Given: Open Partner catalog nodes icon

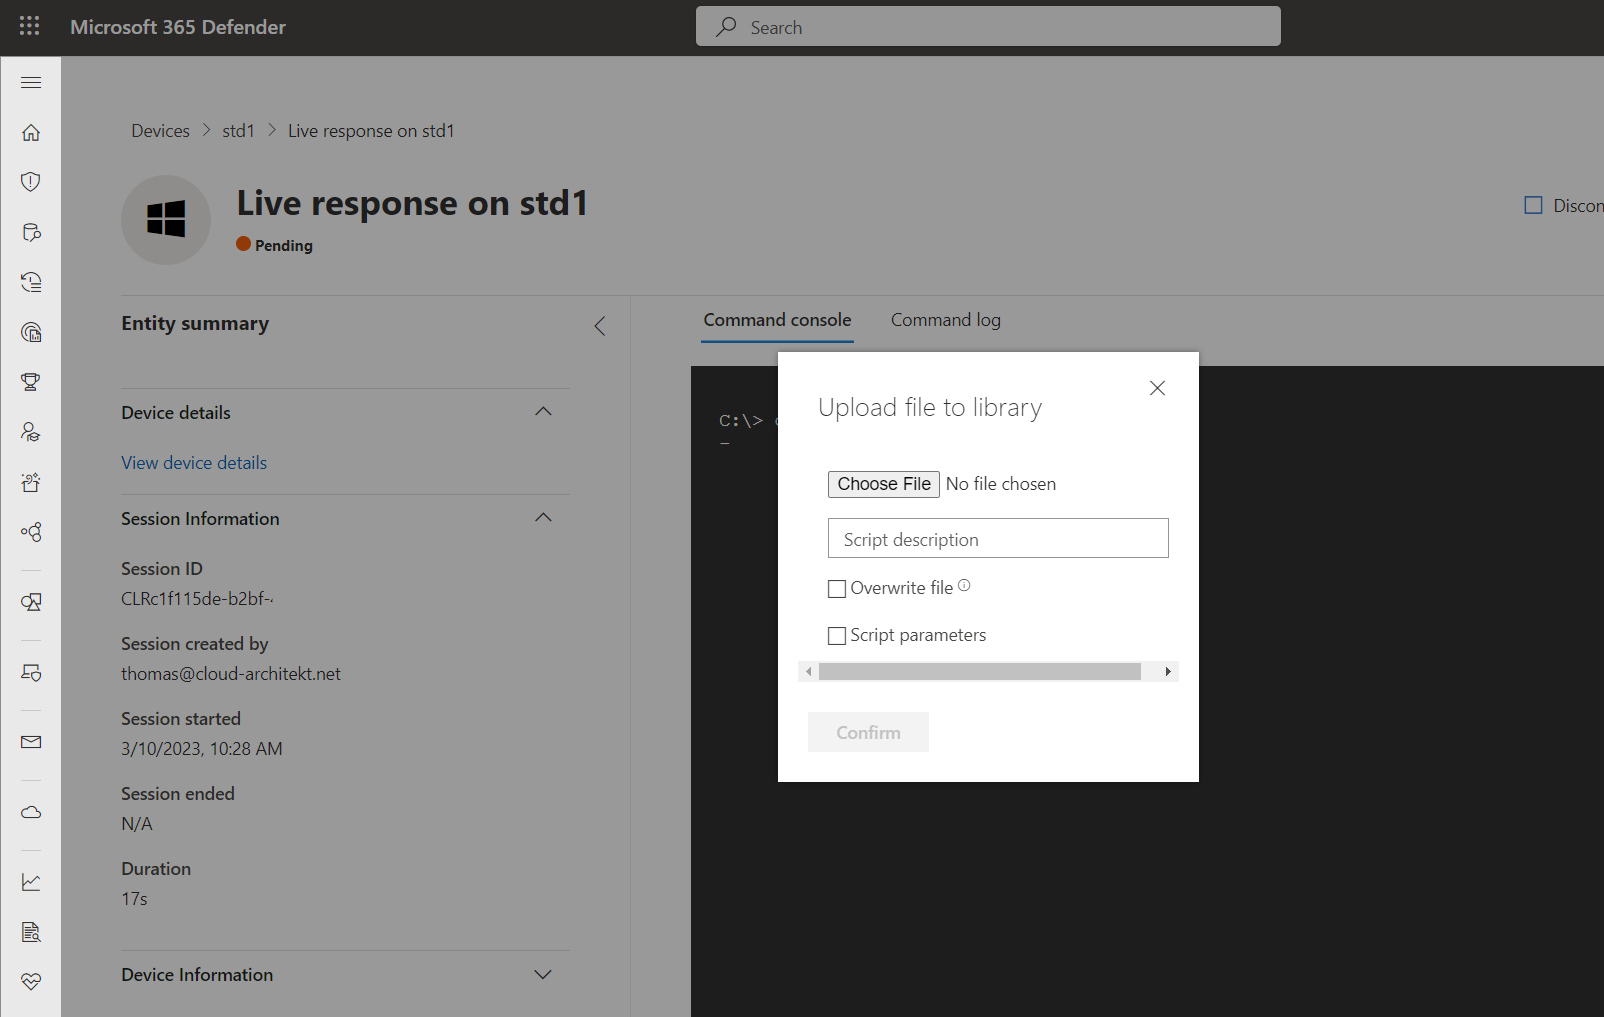Looking at the screenshot, I should (x=31, y=532).
